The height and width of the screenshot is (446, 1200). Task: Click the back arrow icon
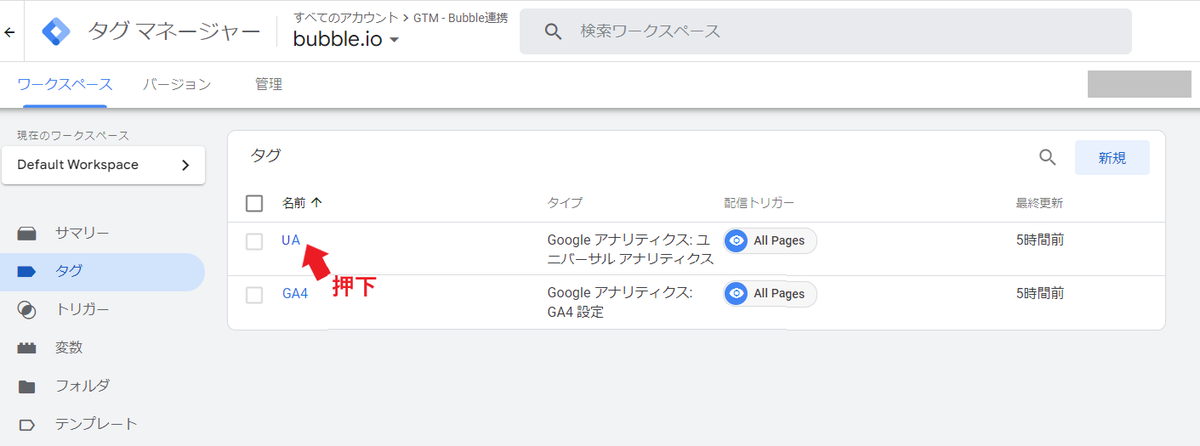9,32
